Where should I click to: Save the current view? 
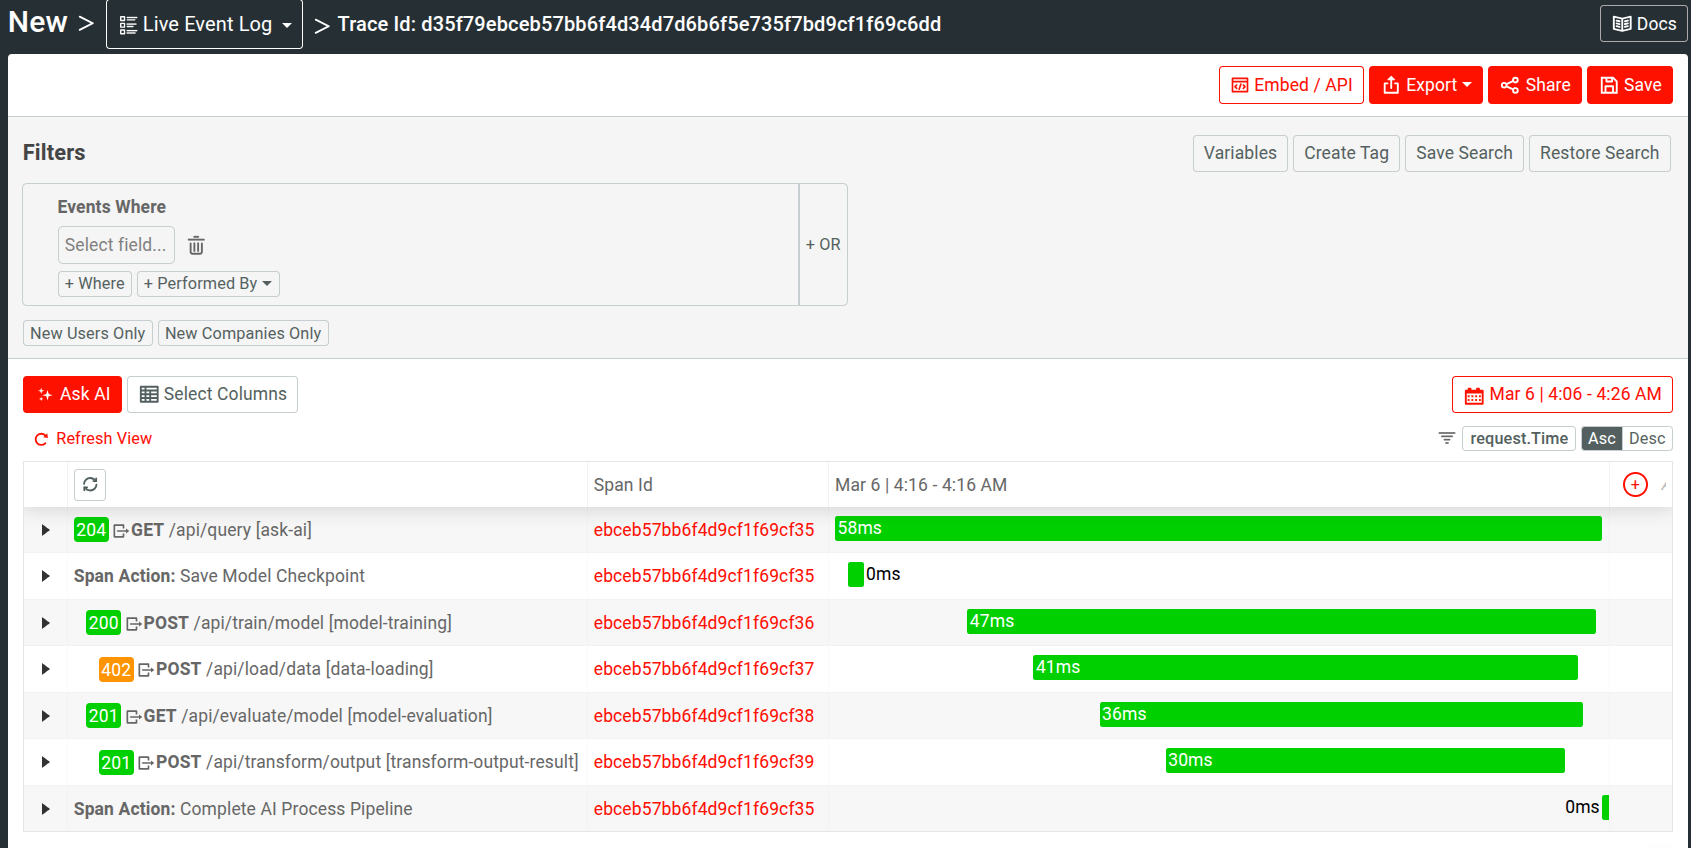click(1630, 85)
